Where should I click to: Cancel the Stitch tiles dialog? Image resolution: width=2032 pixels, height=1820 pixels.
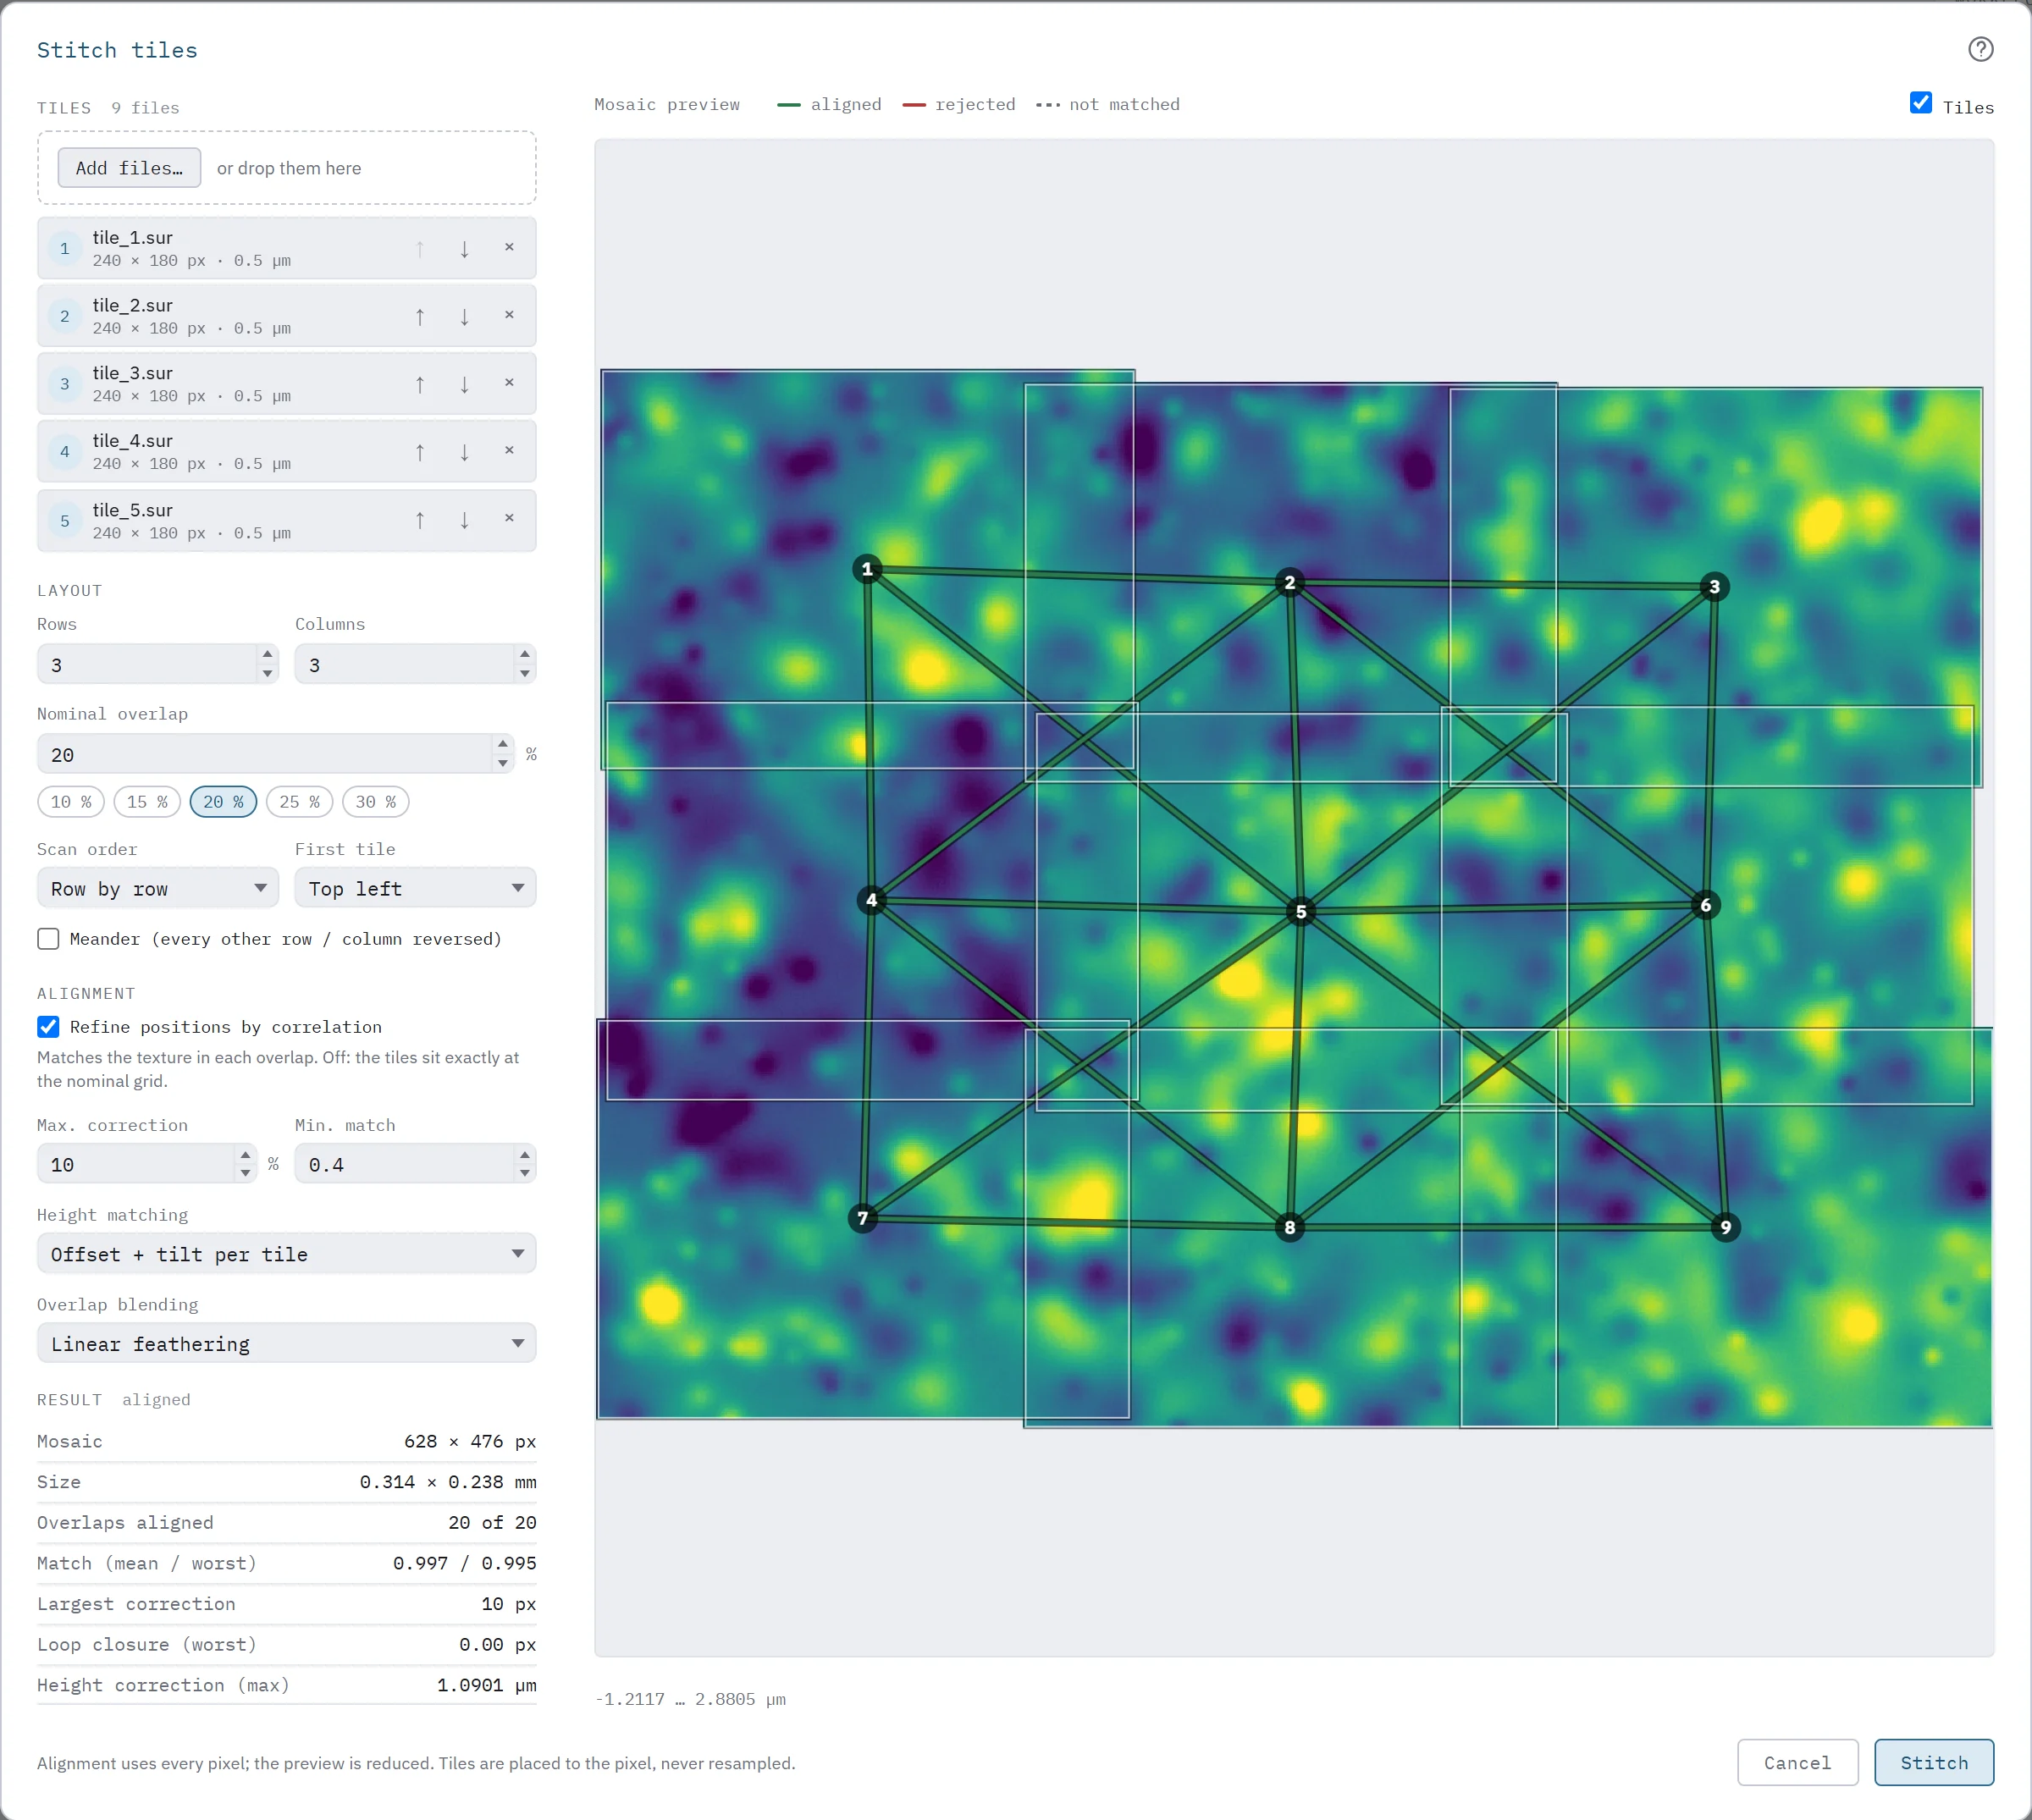click(1797, 1762)
